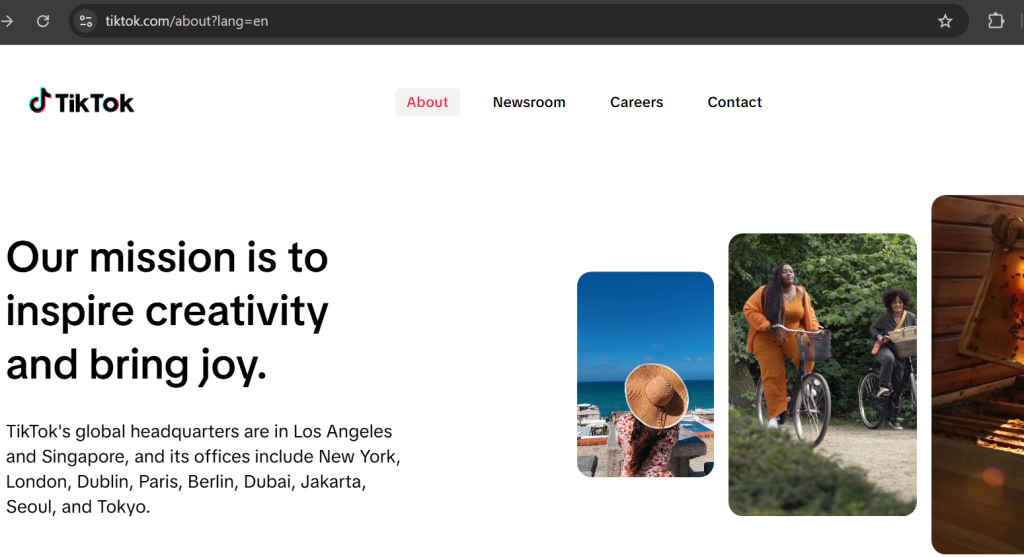
Task: Click the TikTok musical note logo icon
Action: (39, 101)
